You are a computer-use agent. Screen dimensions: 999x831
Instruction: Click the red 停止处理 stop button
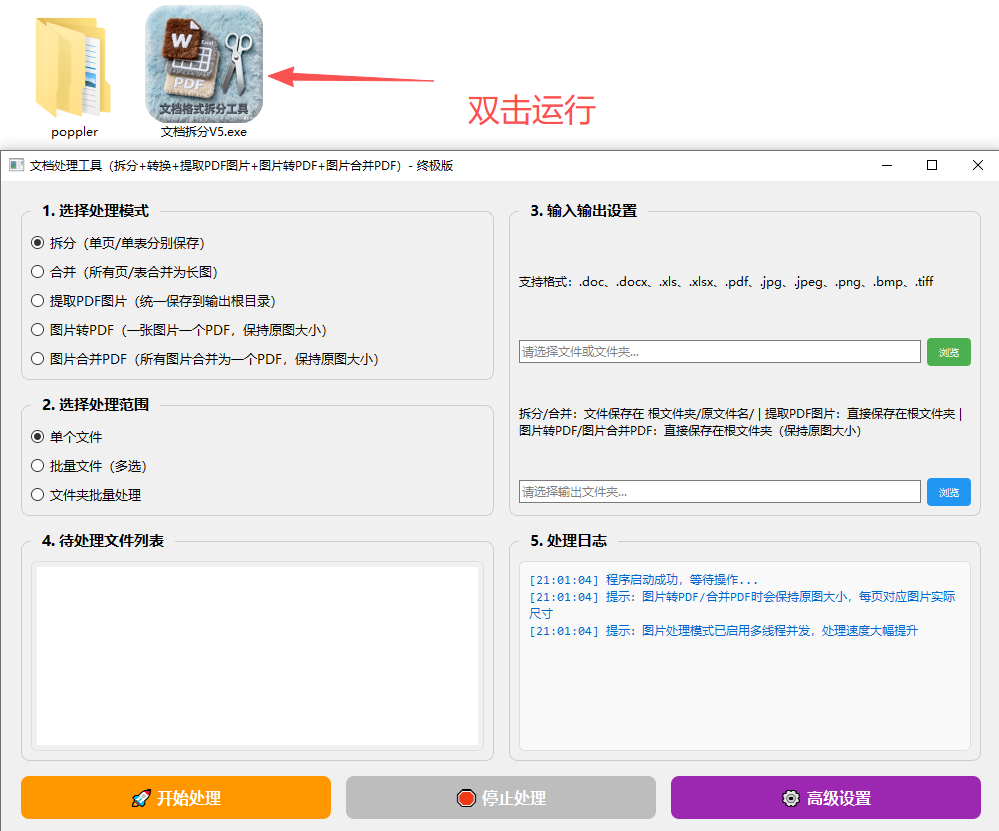pos(500,798)
